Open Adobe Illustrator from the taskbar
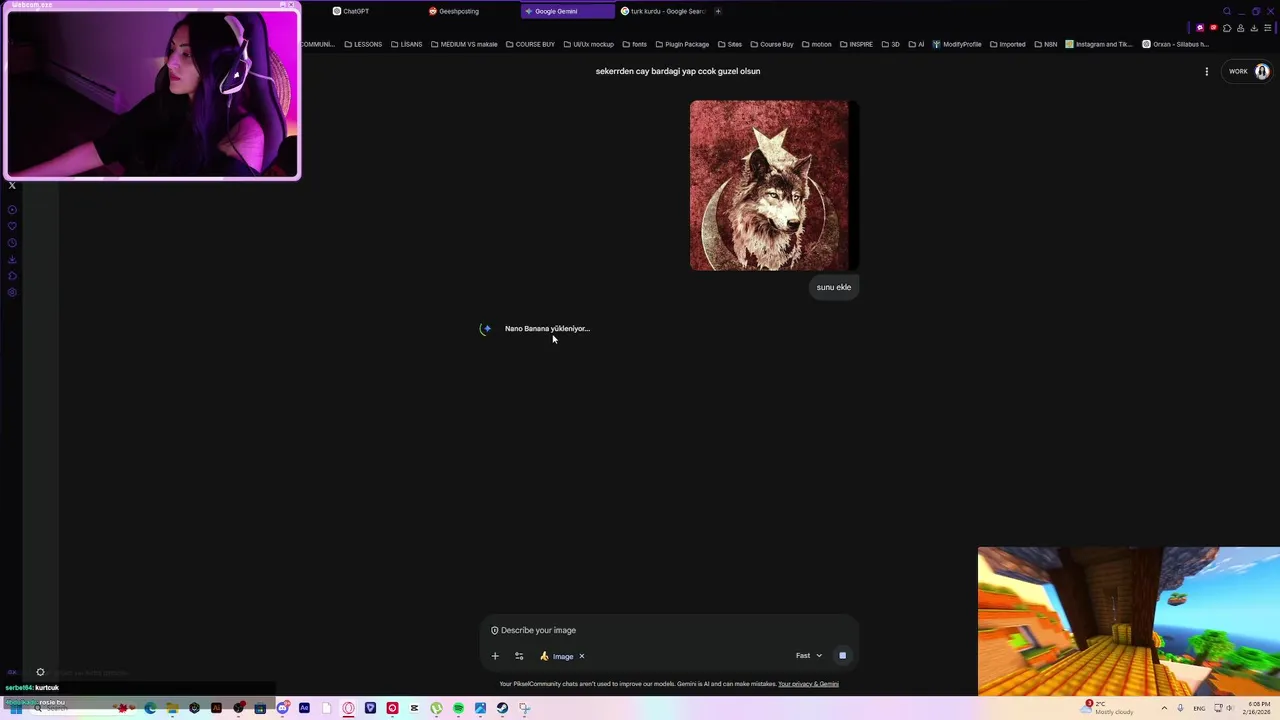Viewport: 1280px width, 720px height. [x=216, y=708]
